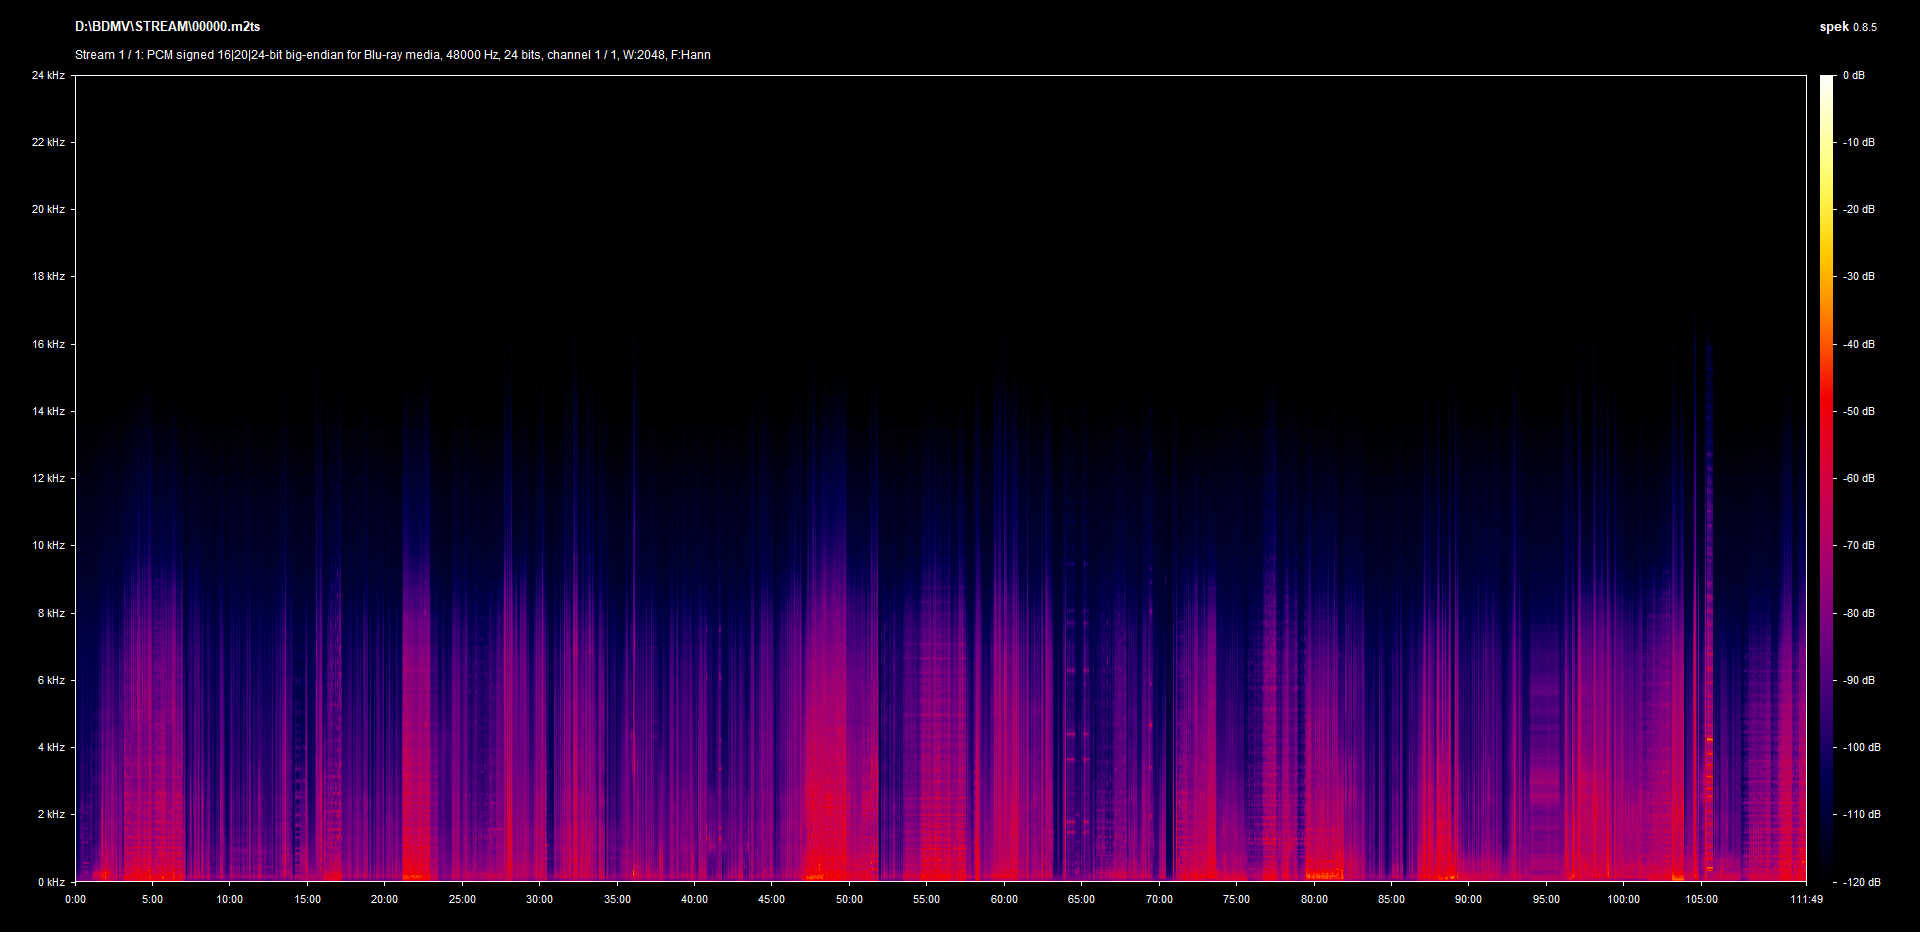Select the -50 dB scale label

point(1859,411)
